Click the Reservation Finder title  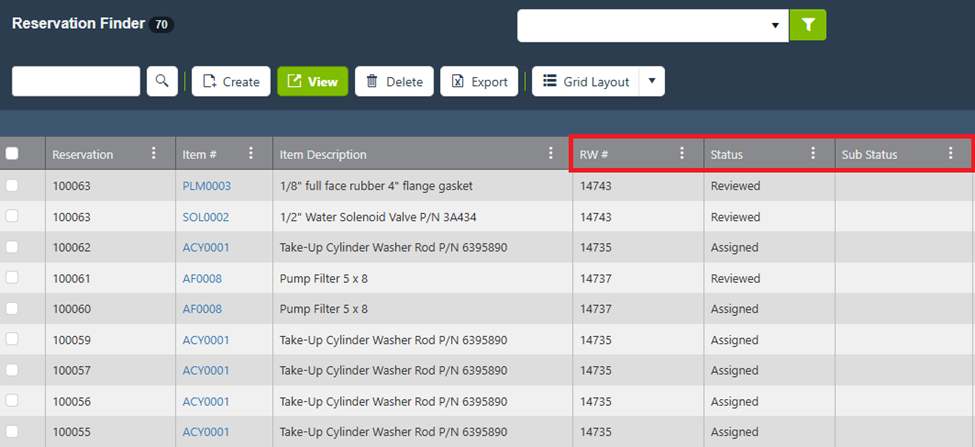point(78,24)
